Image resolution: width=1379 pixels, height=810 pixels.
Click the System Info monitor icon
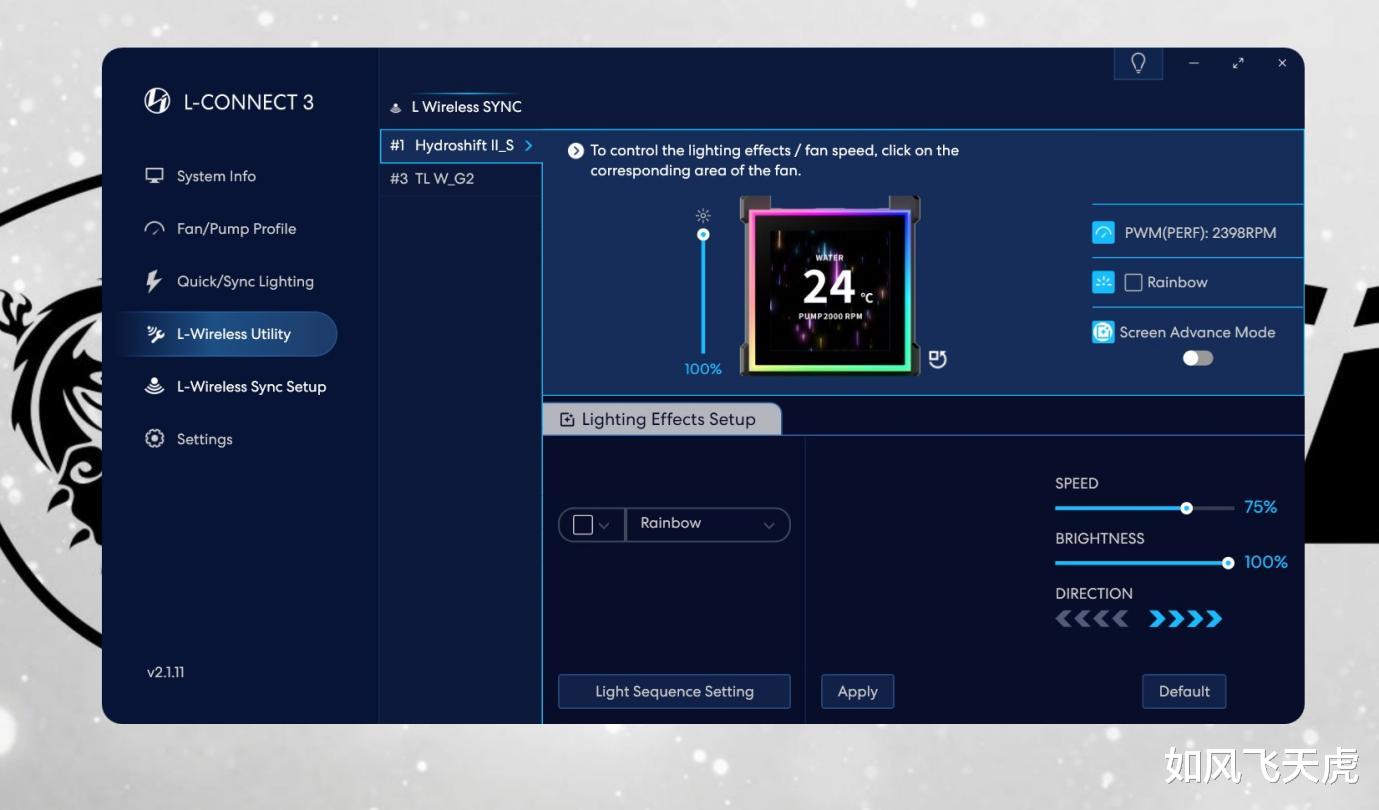(154, 176)
